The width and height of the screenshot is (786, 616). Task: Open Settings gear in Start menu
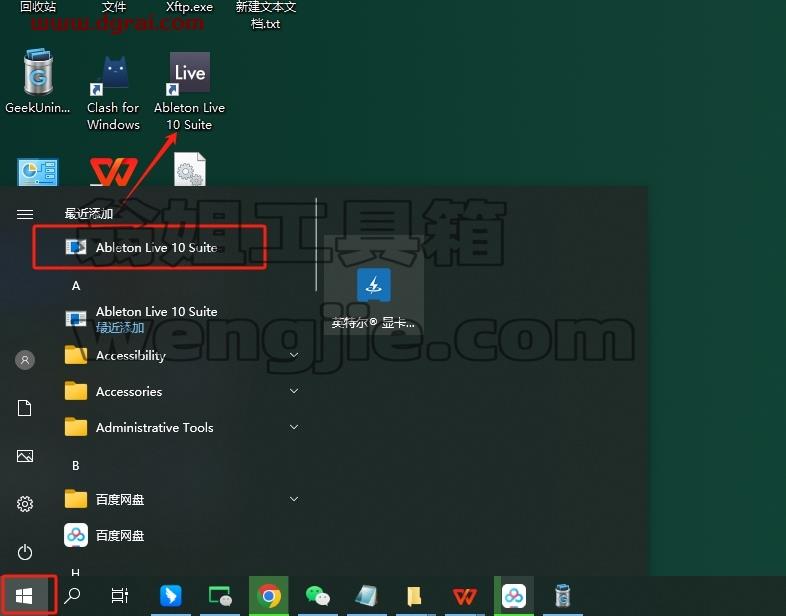(x=25, y=503)
